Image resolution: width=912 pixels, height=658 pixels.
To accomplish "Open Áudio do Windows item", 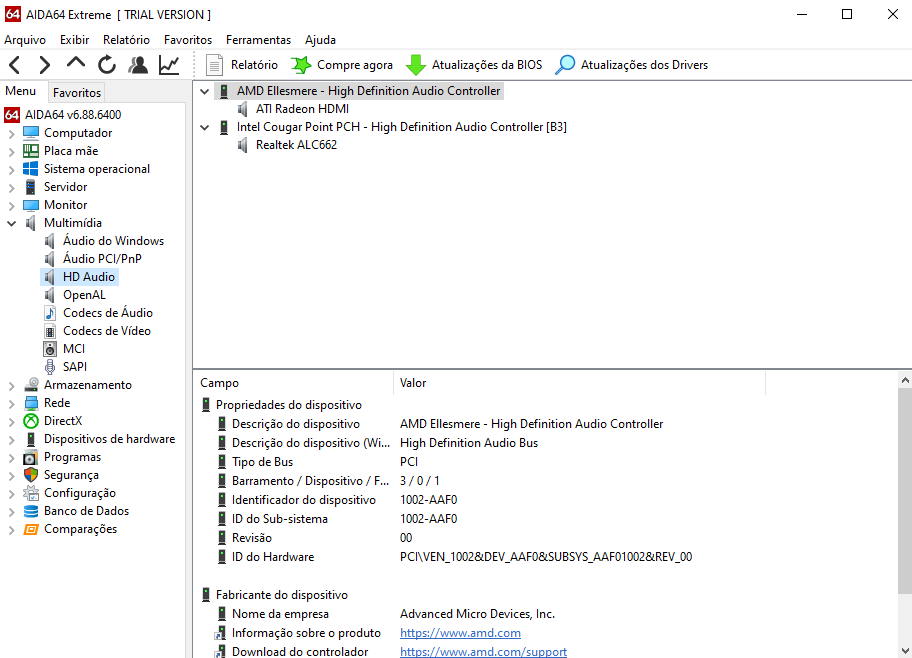I will coord(113,241).
